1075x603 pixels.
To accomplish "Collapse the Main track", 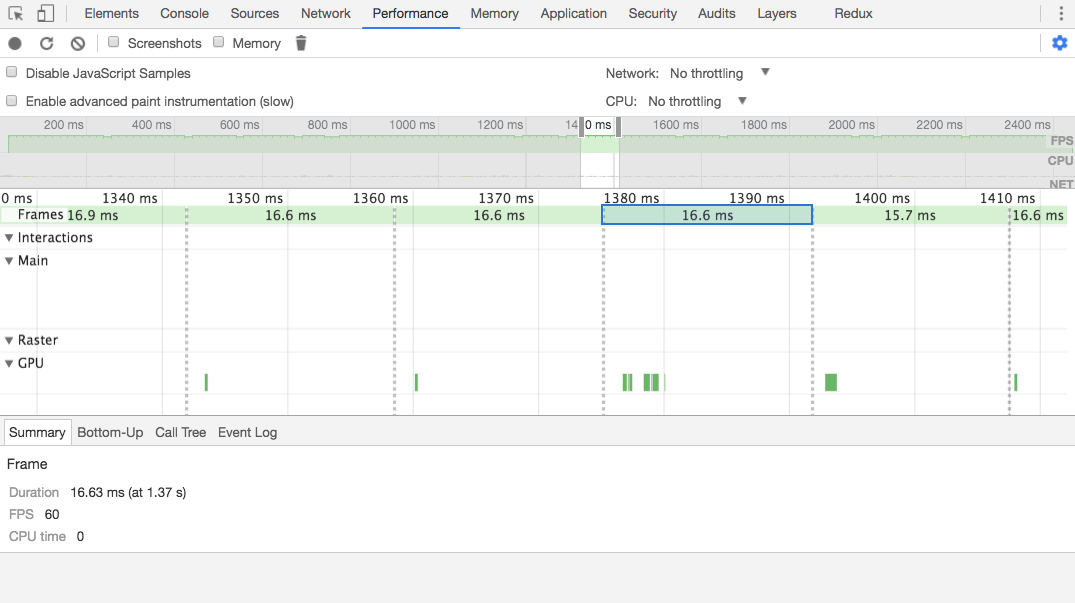I will pos(9,260).
